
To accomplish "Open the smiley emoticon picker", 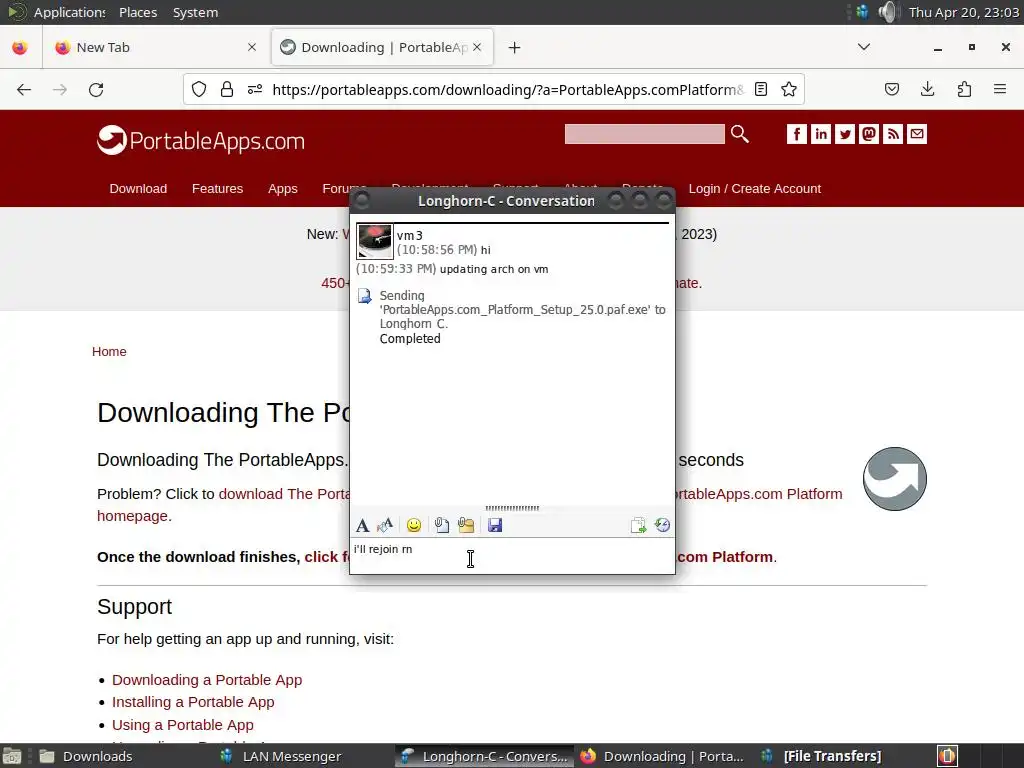I will [x=413, y=525].
